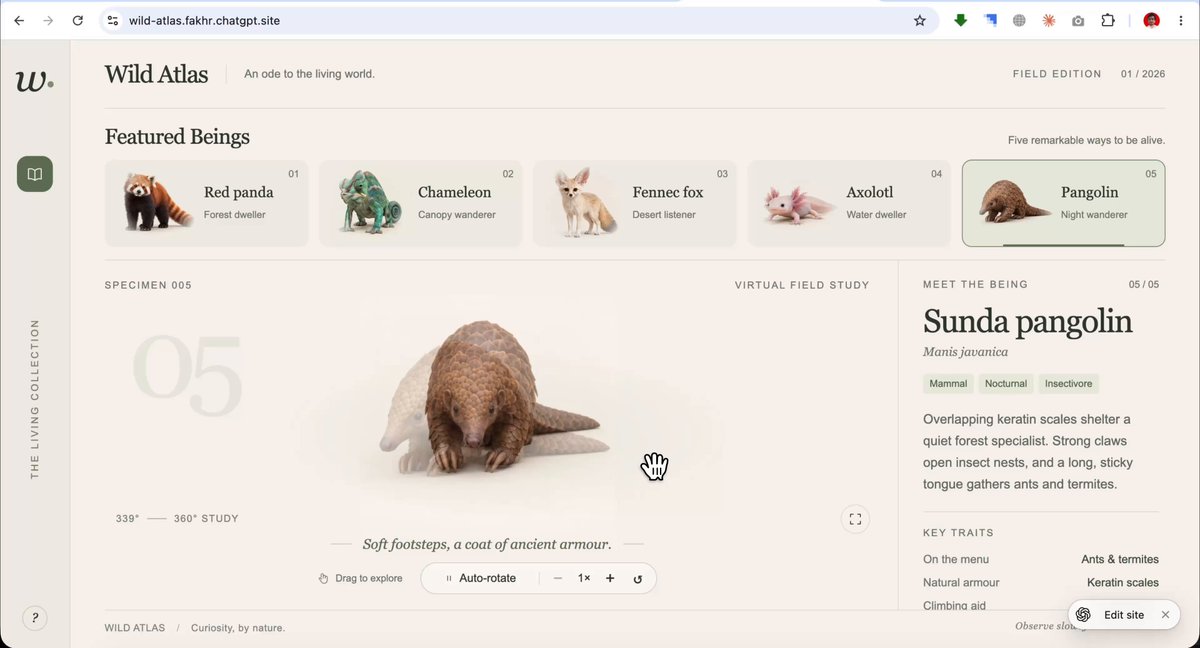Screen dimensions: 1200x648
Task: Click the 'Ants & termites' value
Action: click(1120, 559)
